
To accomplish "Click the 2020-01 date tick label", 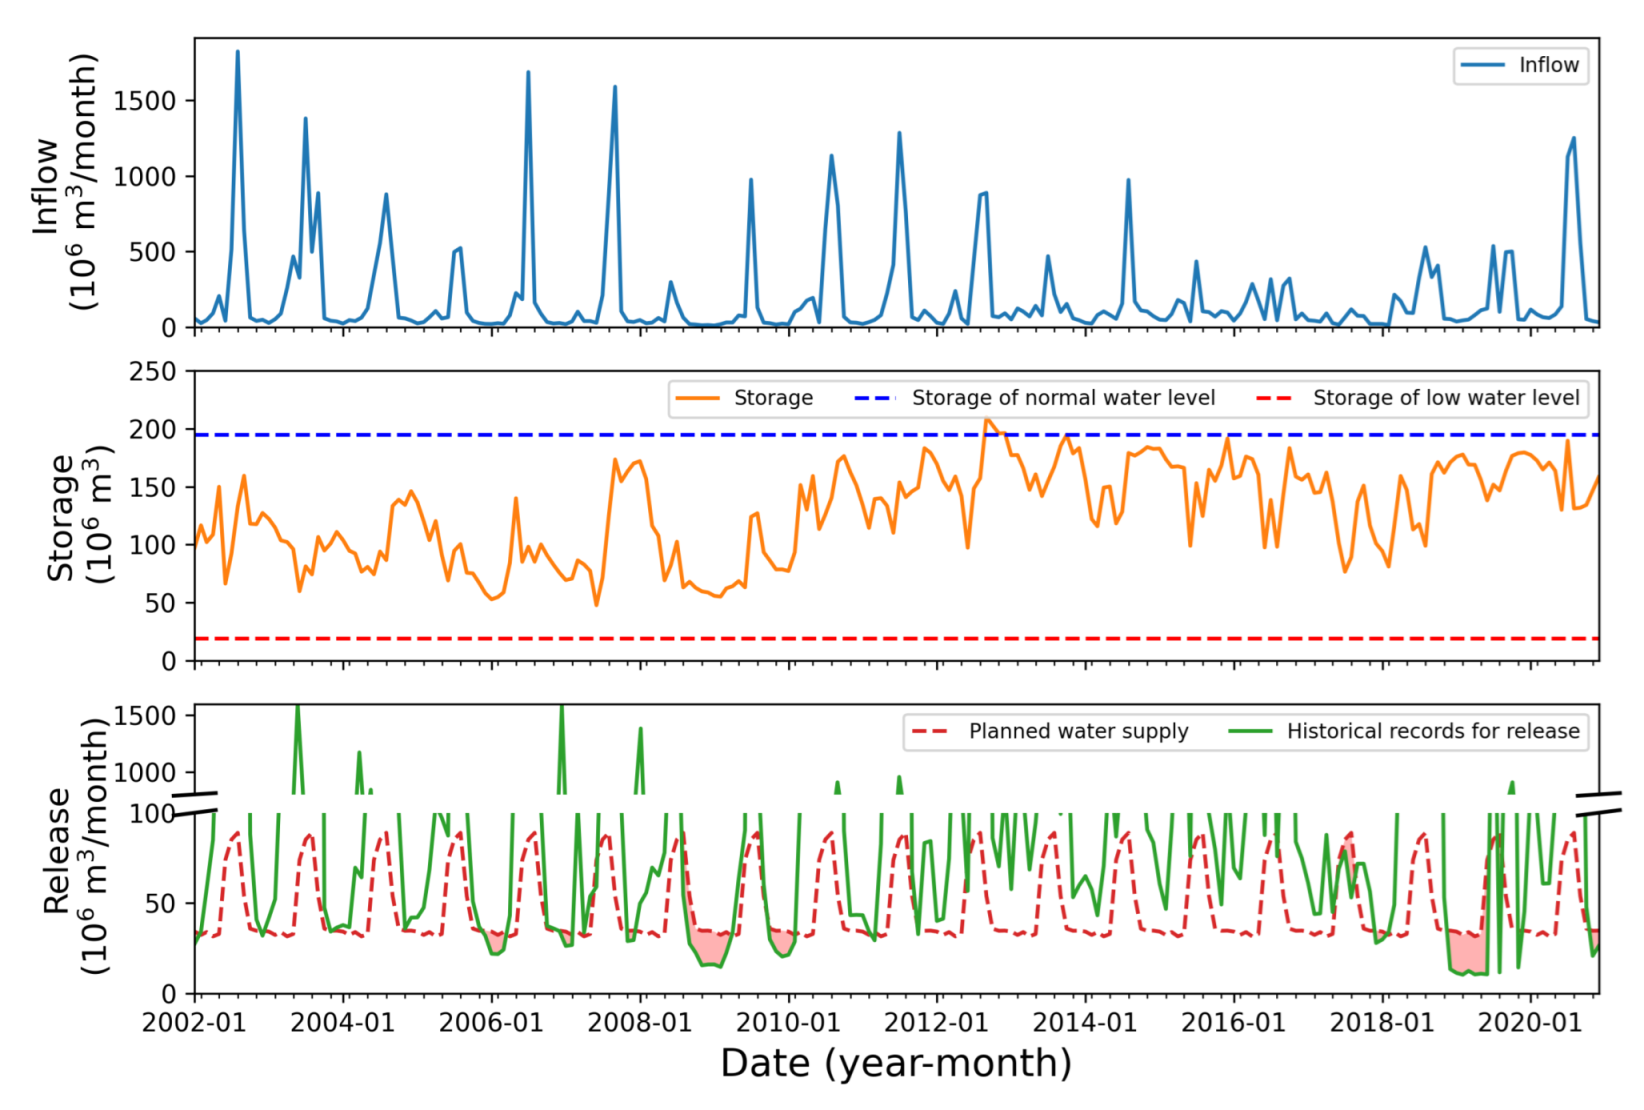I will click(x=1530, y=1023).
